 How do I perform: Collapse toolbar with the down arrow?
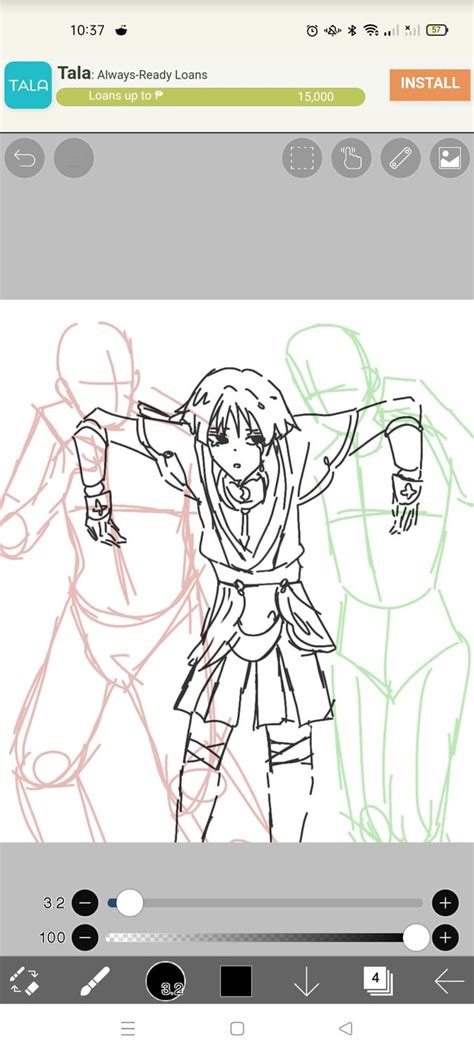[x=306, y=982]
